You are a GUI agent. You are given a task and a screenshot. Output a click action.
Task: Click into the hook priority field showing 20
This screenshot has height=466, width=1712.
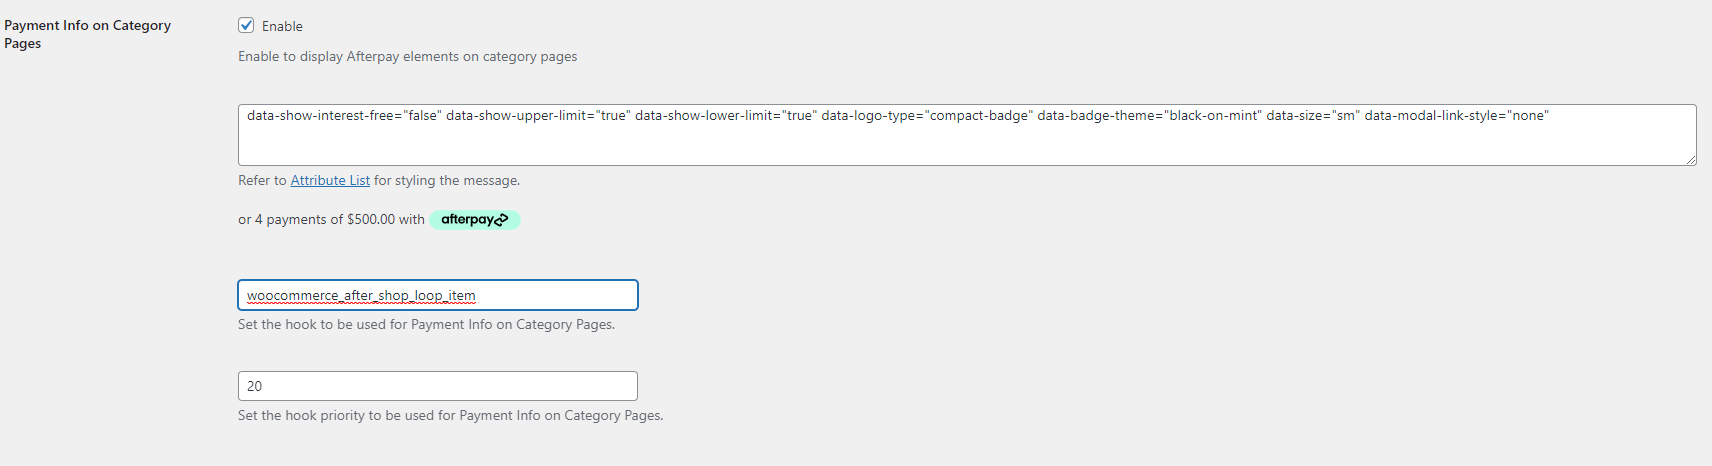(x=437, y=386)
